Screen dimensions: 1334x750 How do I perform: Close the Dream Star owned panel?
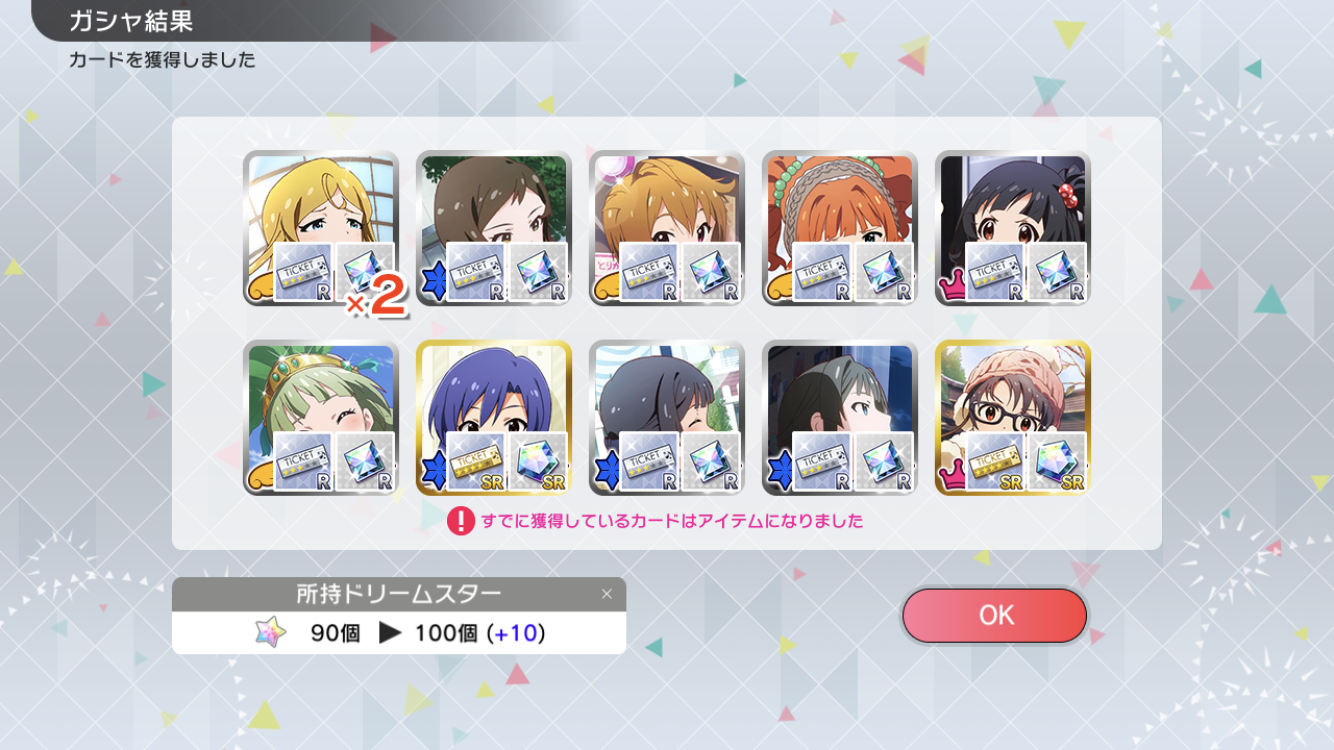click(606, 594)
